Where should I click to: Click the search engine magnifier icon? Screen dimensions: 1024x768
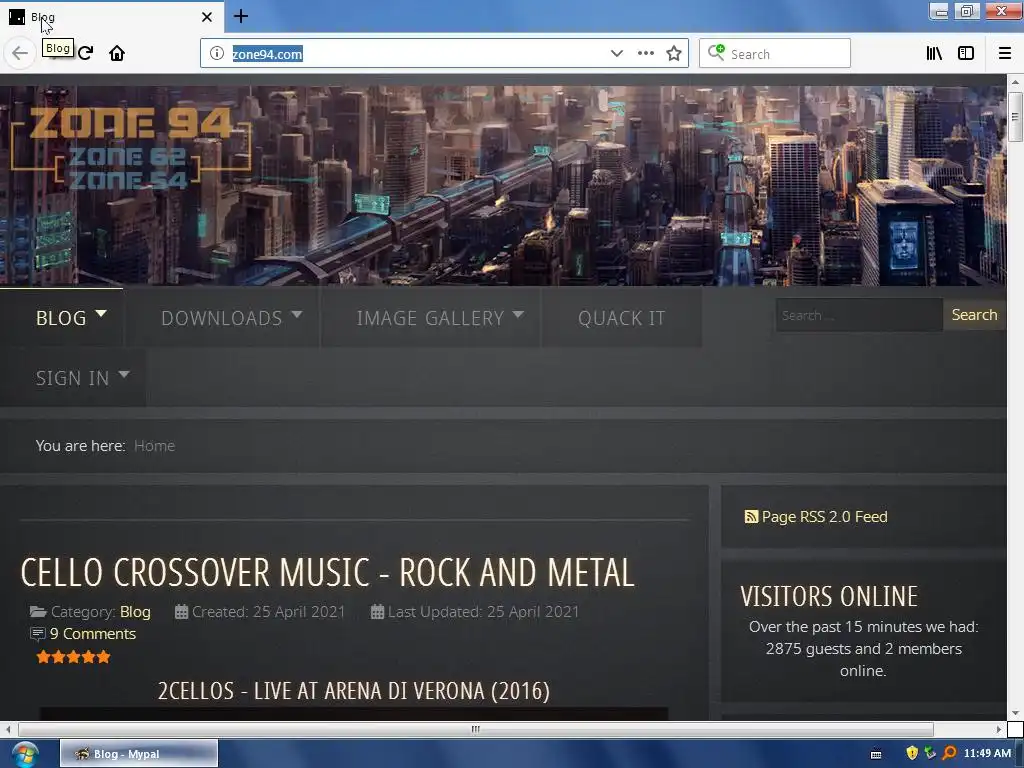[x=716, y=52]
